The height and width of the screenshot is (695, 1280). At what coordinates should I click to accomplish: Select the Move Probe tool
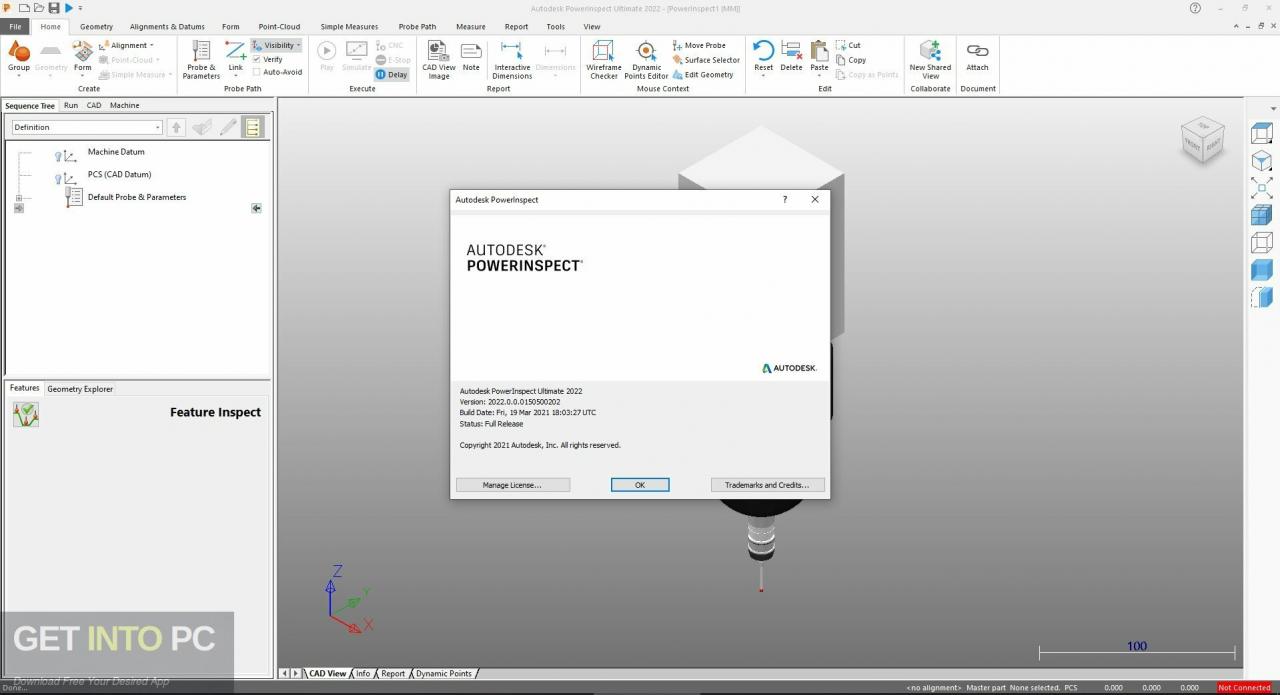click(699, 45)
